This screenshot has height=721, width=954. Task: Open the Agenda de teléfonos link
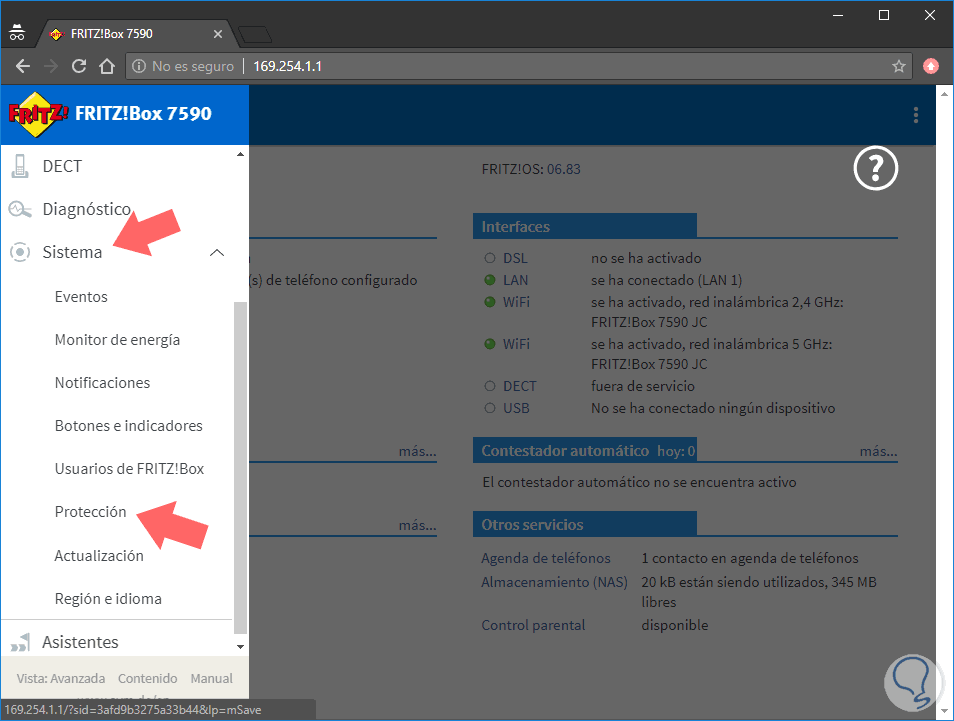click(x=546, y=558)
